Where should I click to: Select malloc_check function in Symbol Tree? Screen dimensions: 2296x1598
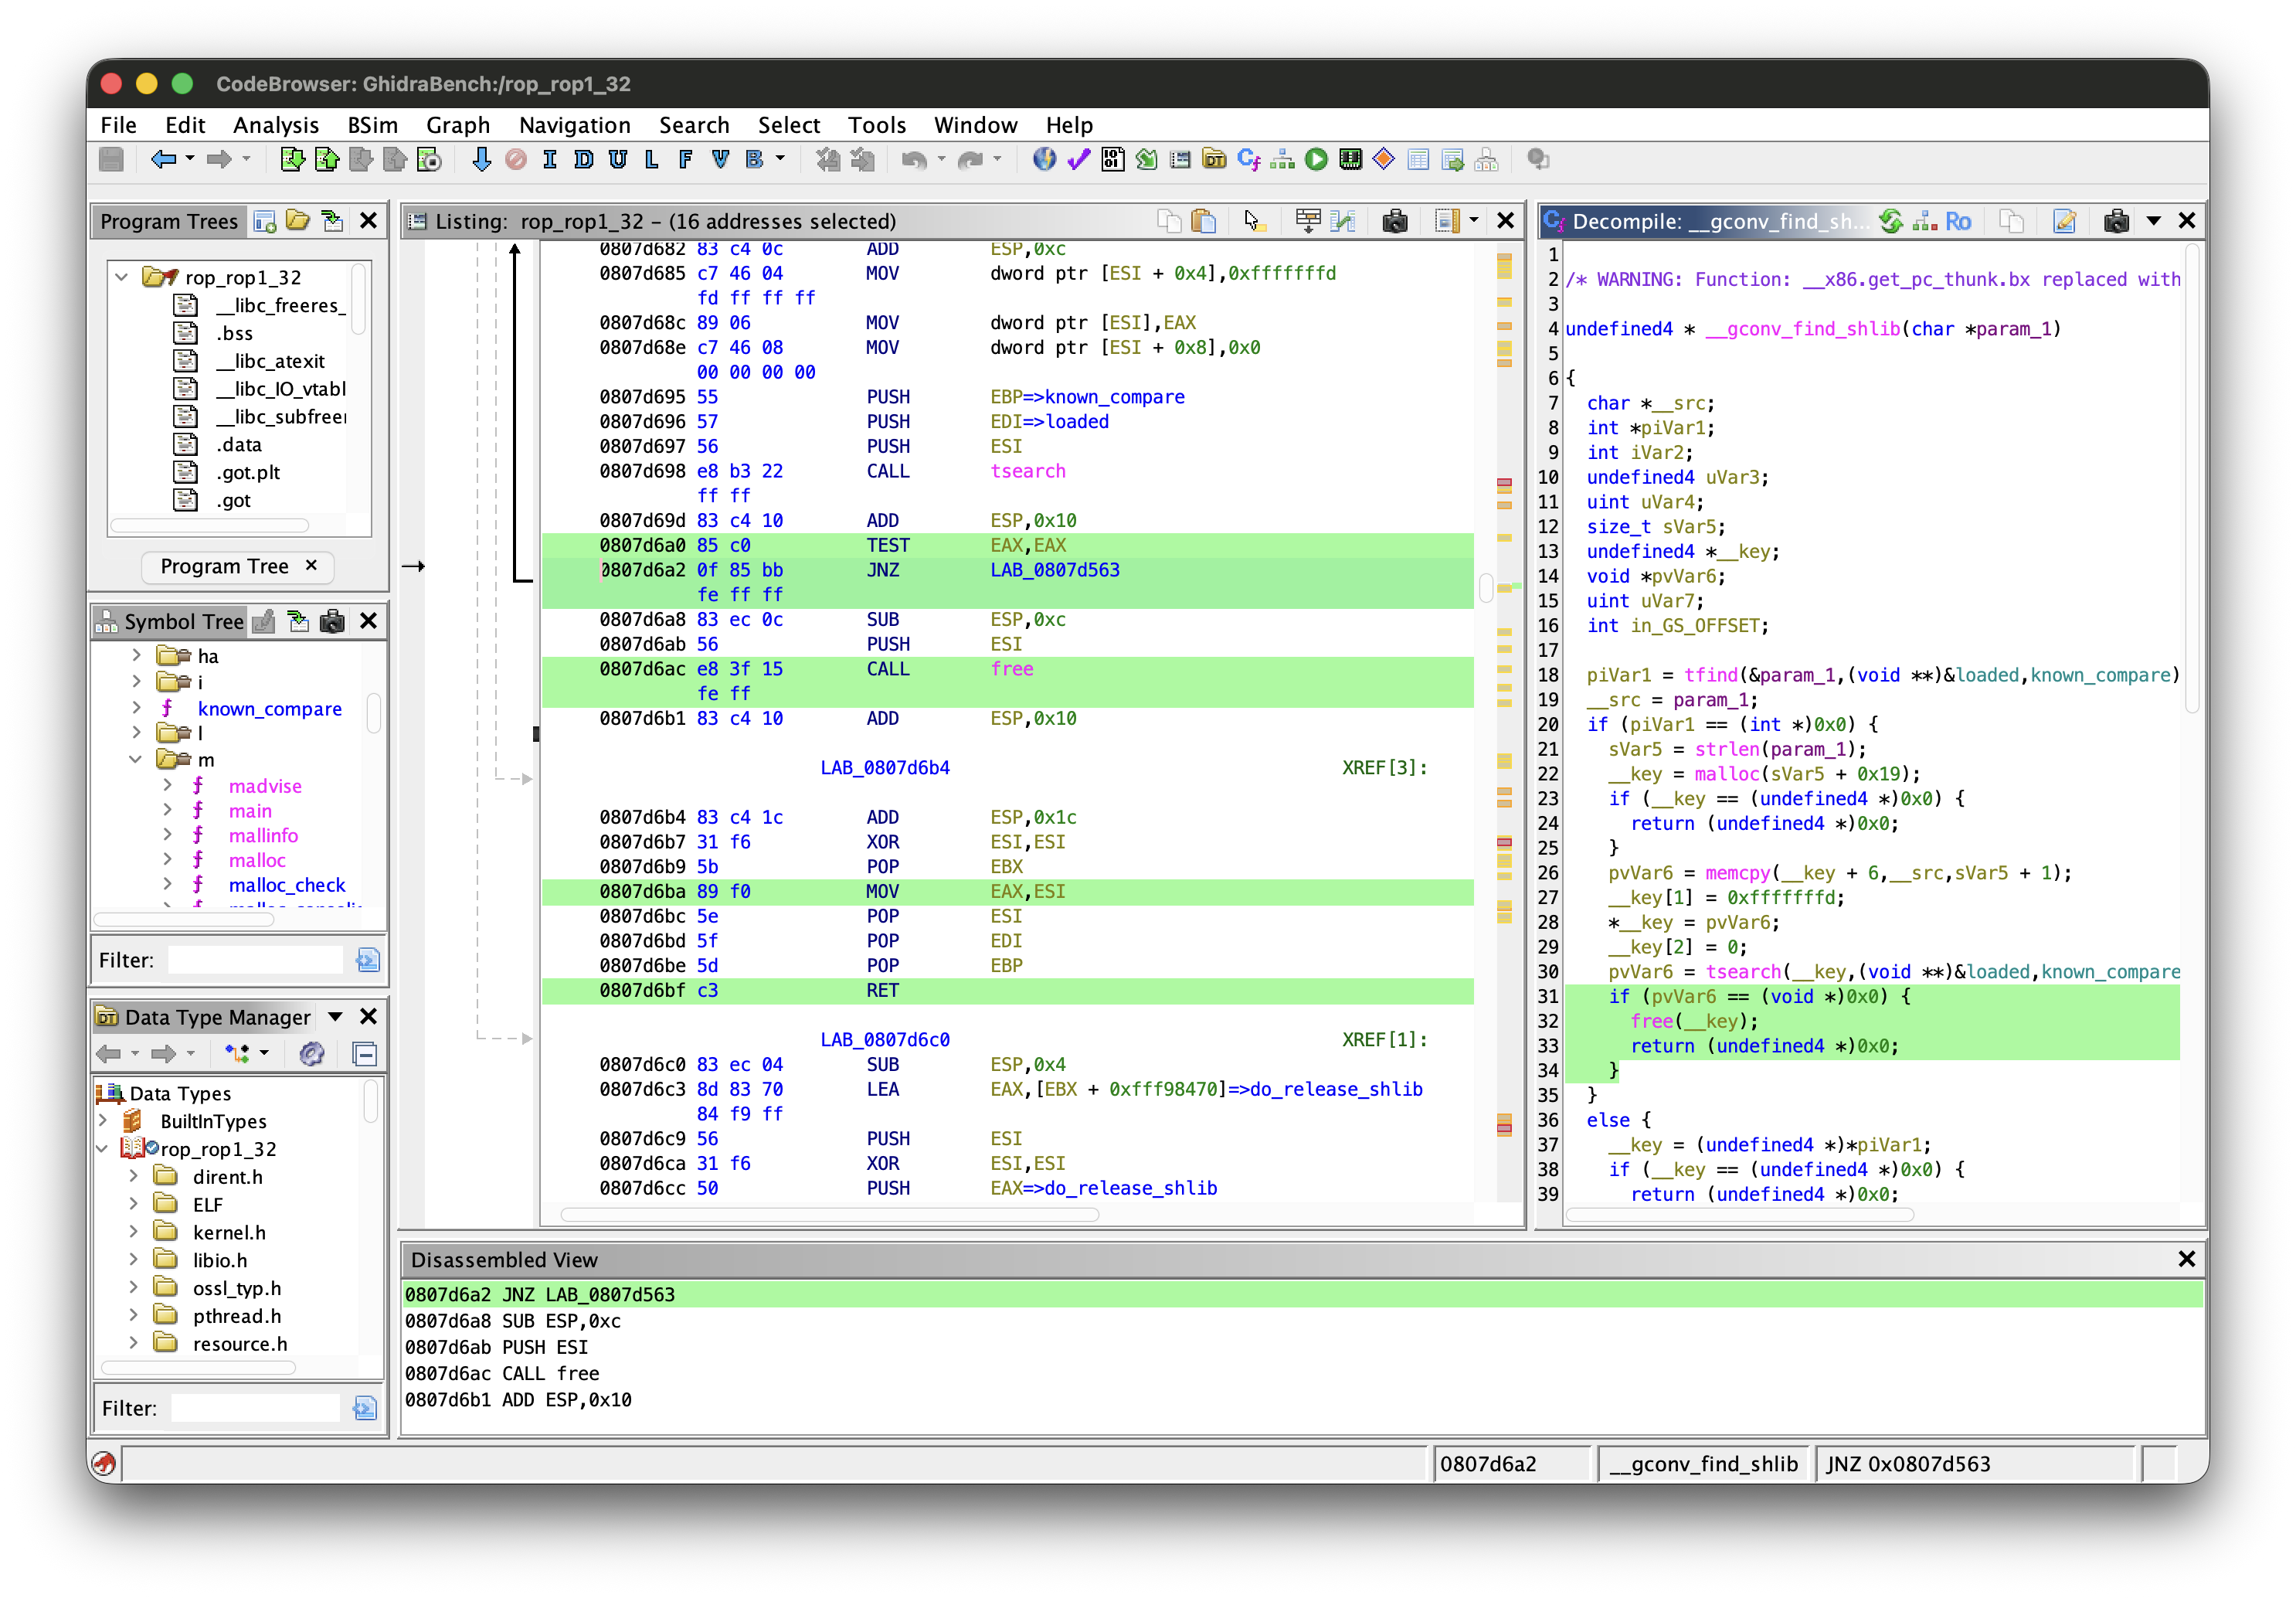pos(286,885)
